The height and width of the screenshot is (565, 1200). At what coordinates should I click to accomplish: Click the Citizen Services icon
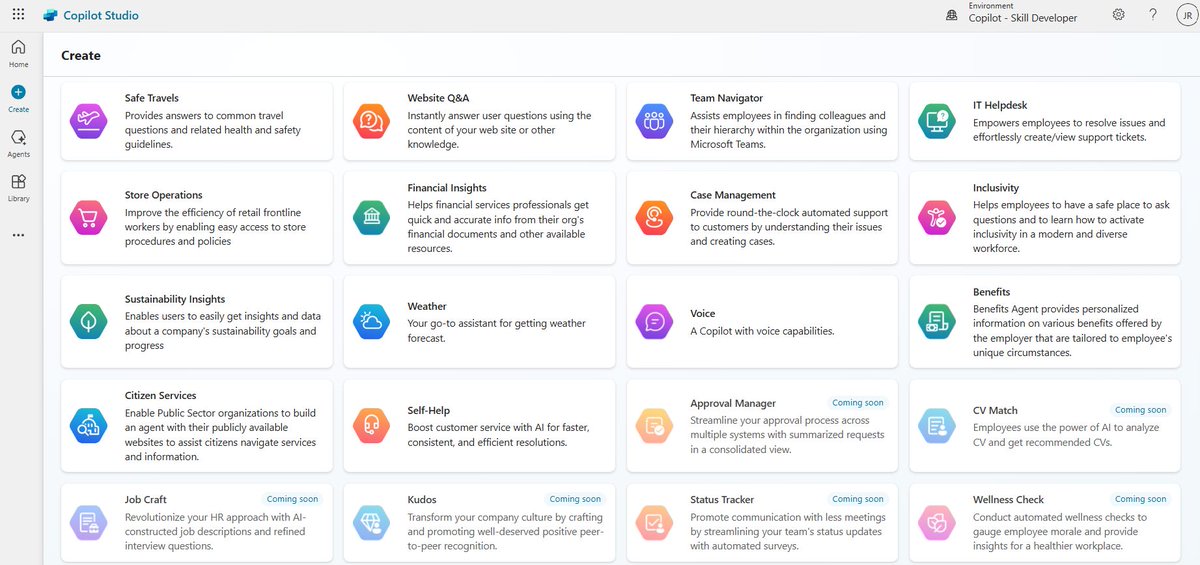click(89, 426)
